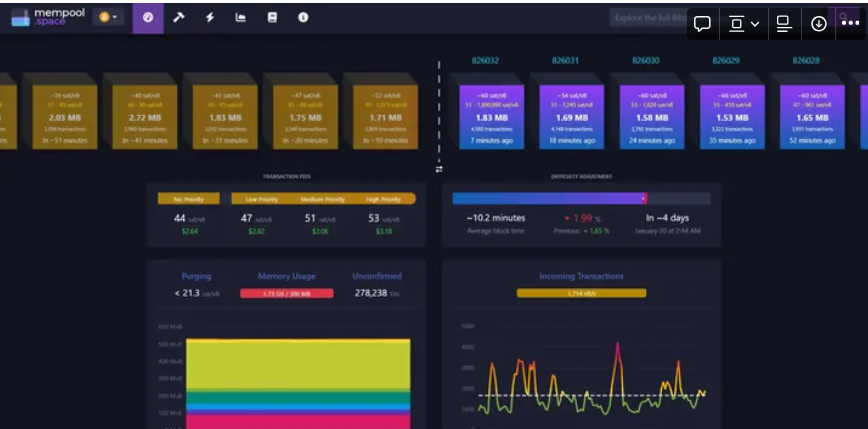868x429 pixels.
Task: Open block height link 826030
Action: 645,61
